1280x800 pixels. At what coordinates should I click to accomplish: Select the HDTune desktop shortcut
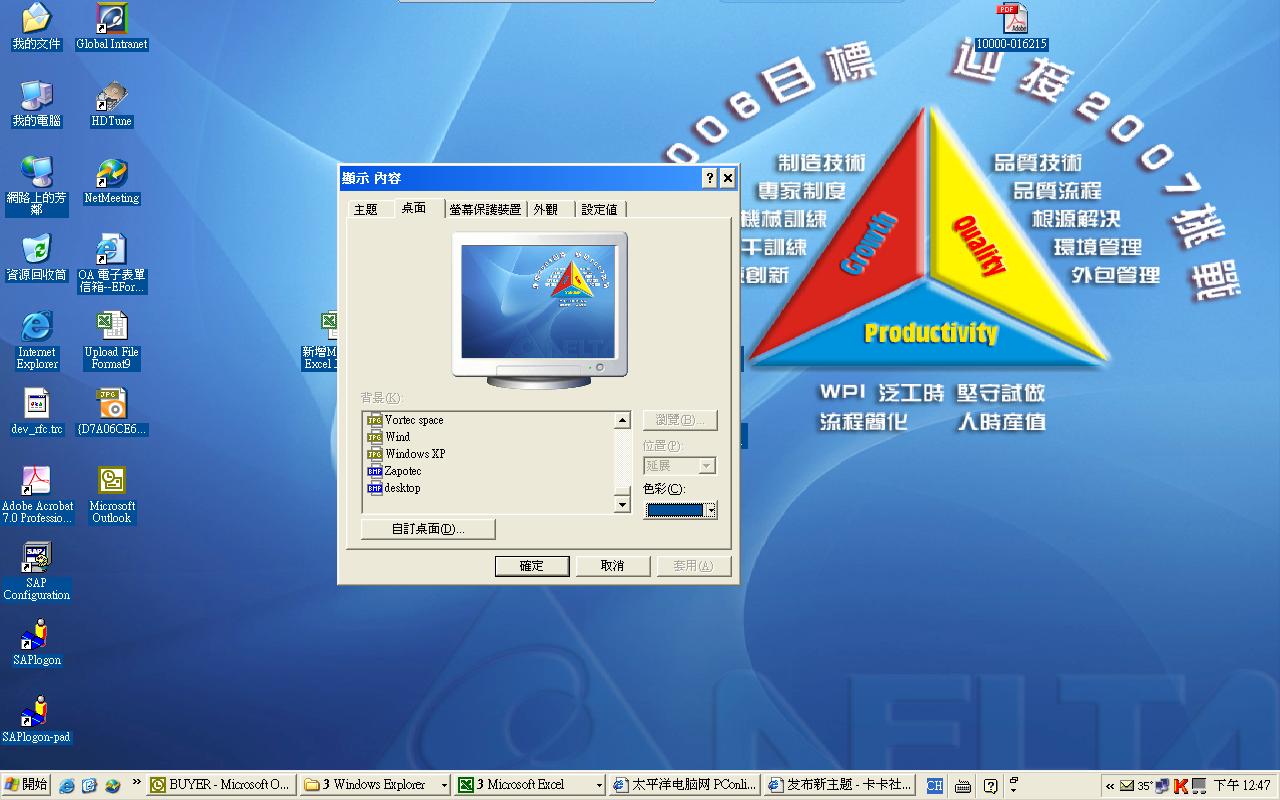(112, 104)
